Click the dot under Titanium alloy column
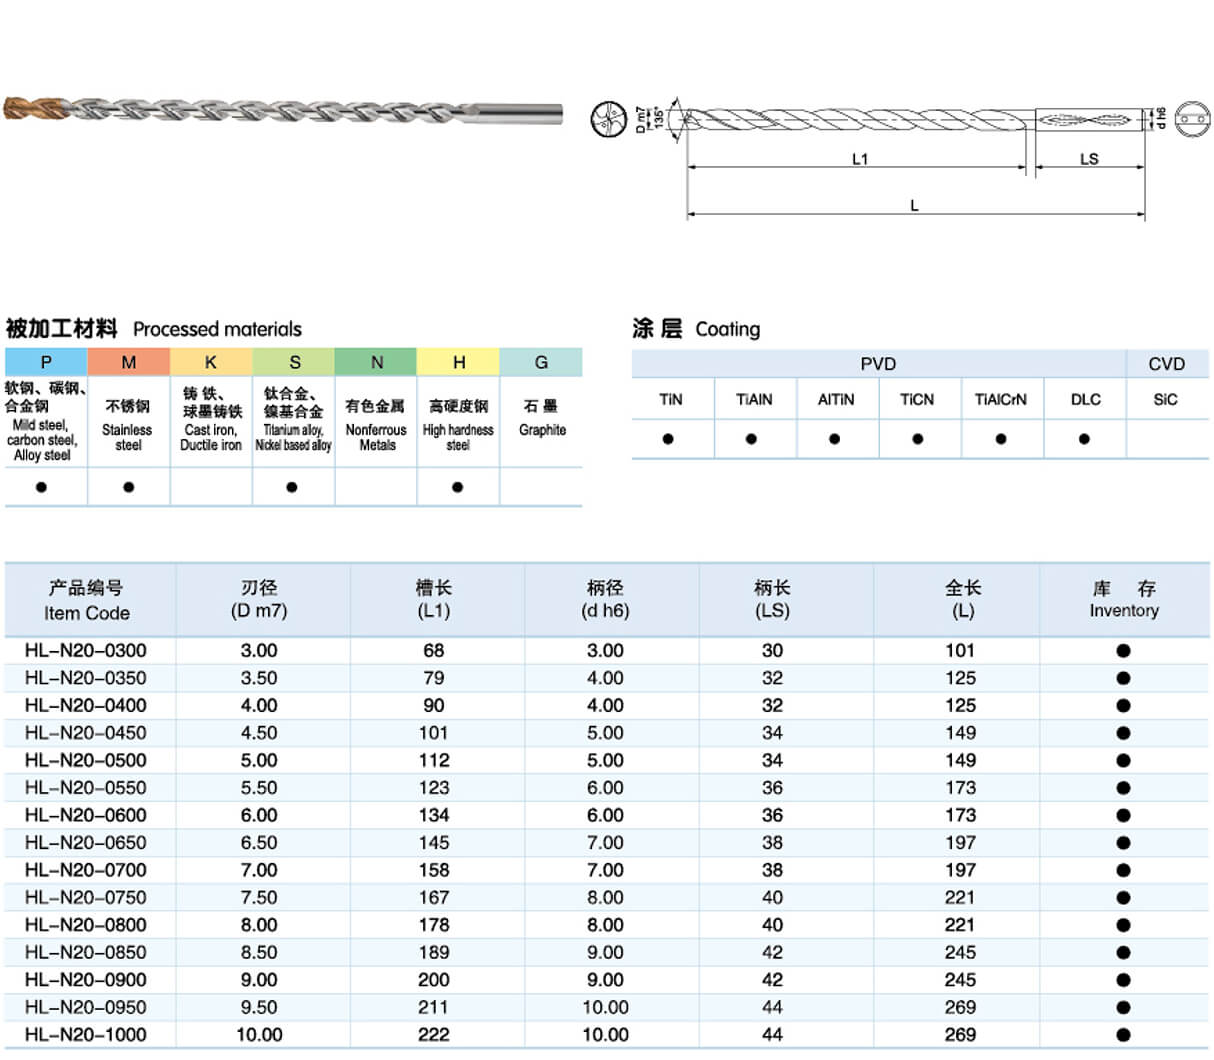This screenshot has height=1060, width=1214. [x=292, y=487]
